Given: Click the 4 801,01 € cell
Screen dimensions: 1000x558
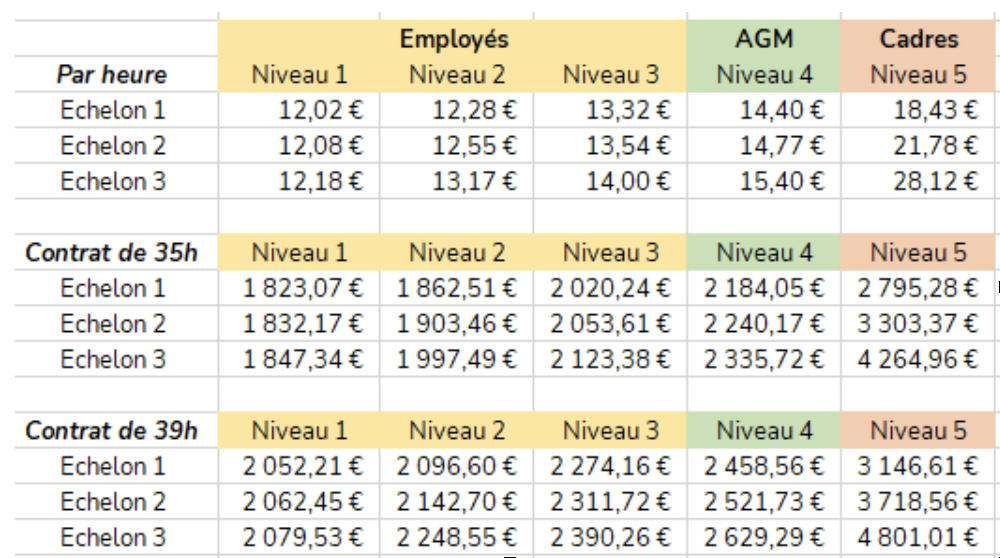Looking at the screenshot, I should click(x=918, y=538).
